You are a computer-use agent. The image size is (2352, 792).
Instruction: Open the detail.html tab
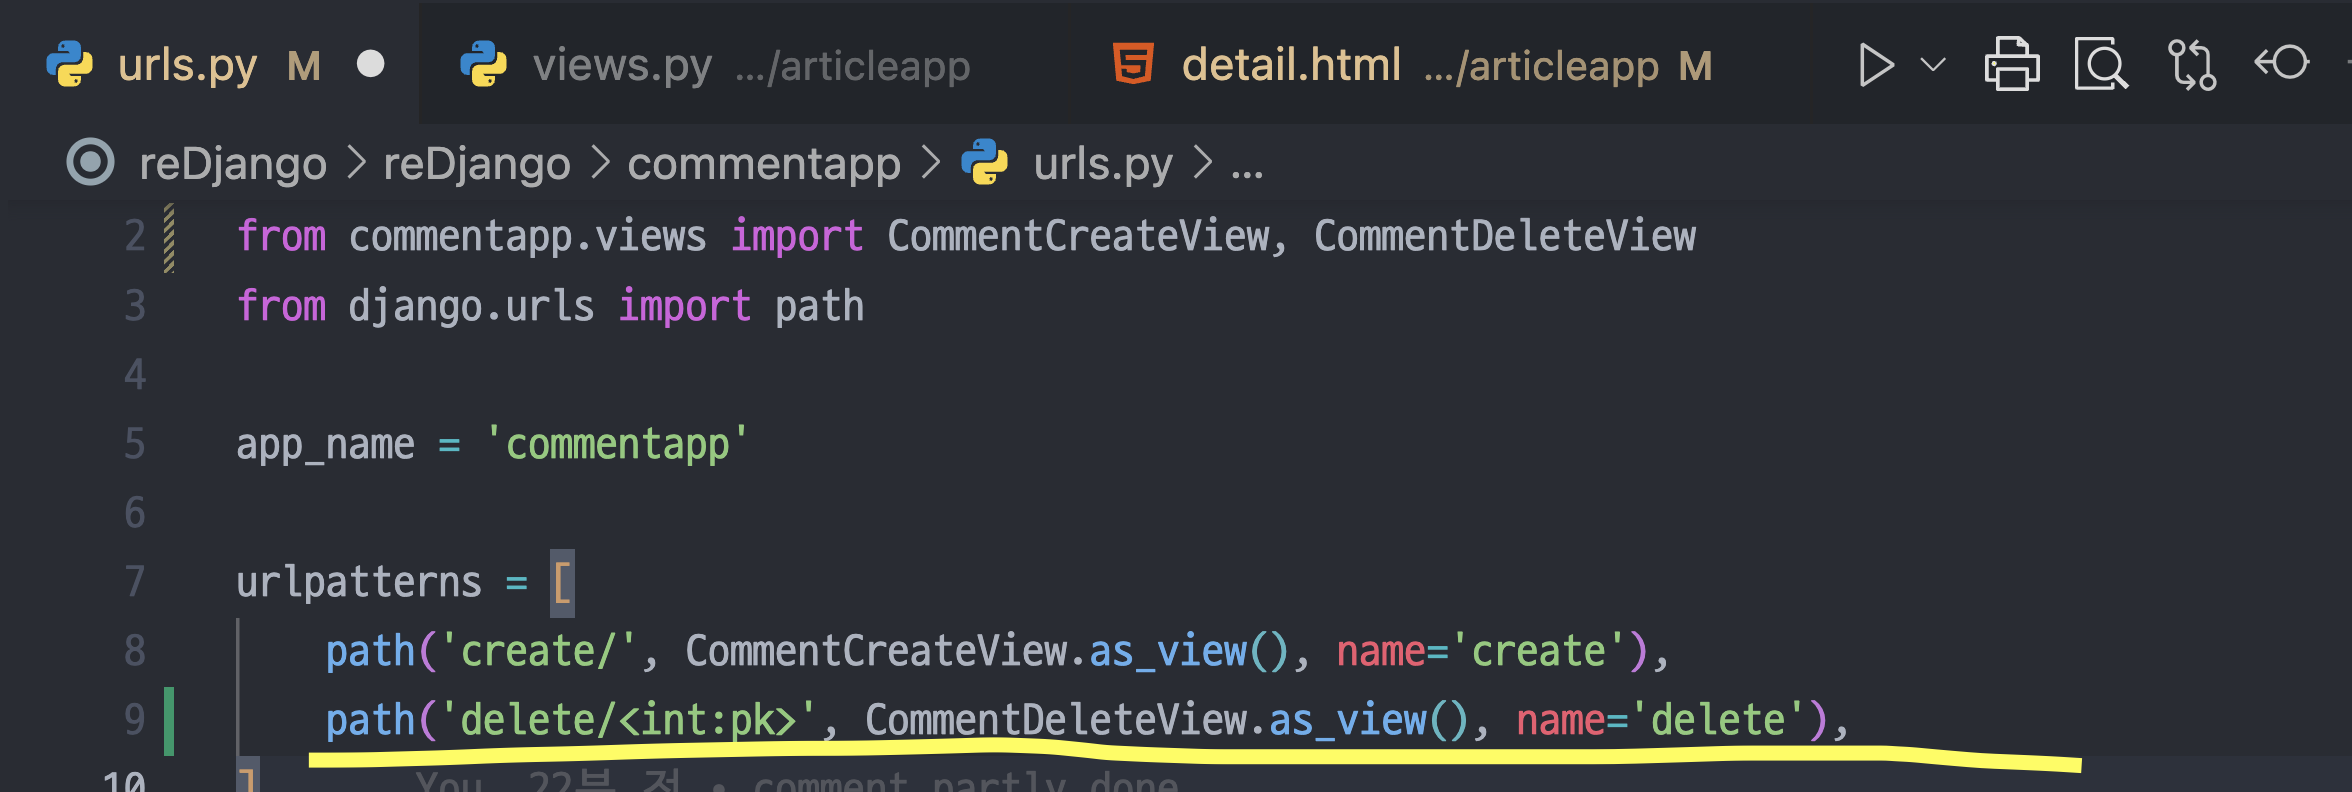pyautogui.click(x=1291, y=66)
